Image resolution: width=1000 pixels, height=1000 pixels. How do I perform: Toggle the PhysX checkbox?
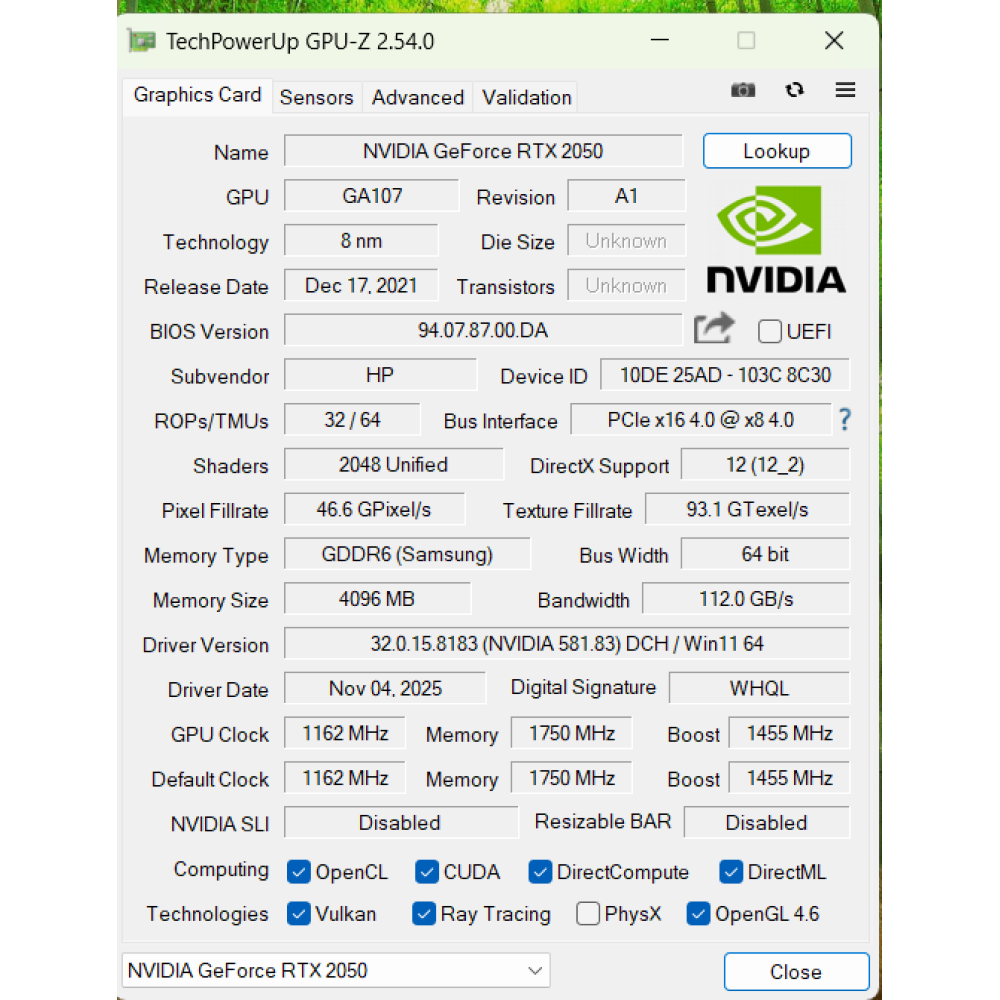point(587,914)
